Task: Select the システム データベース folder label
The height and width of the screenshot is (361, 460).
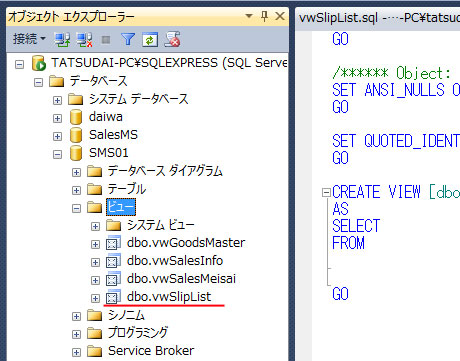Action: 138,99
